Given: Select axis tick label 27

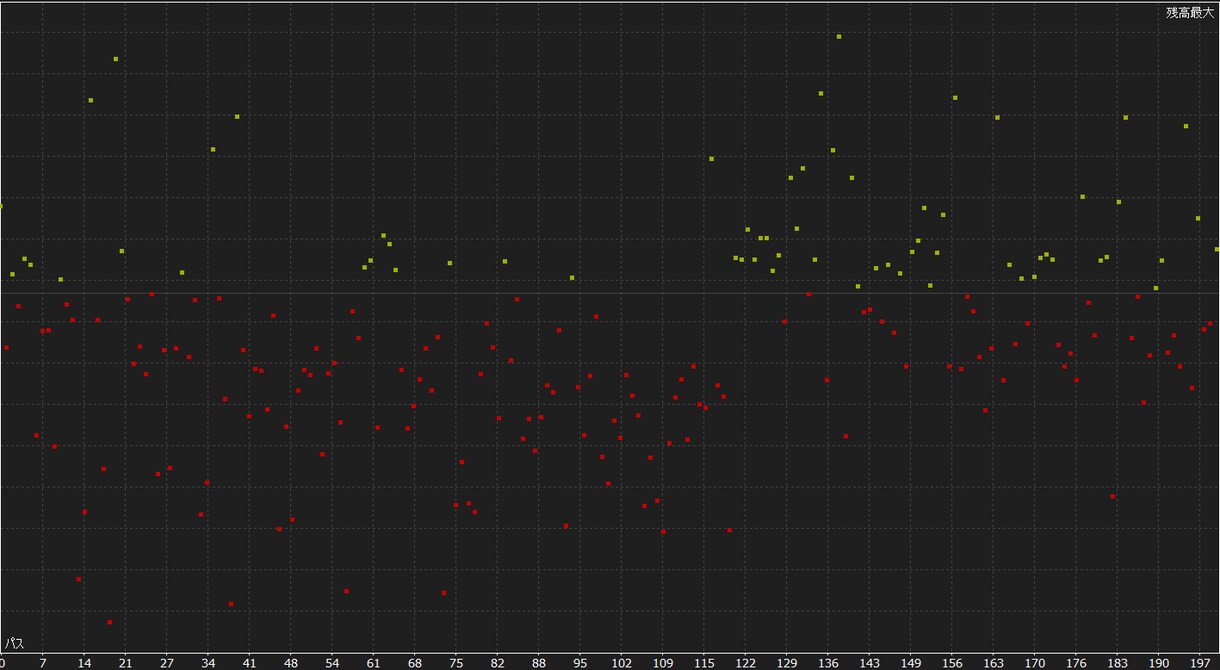Looking at the screenshot, I should point(167,662).
